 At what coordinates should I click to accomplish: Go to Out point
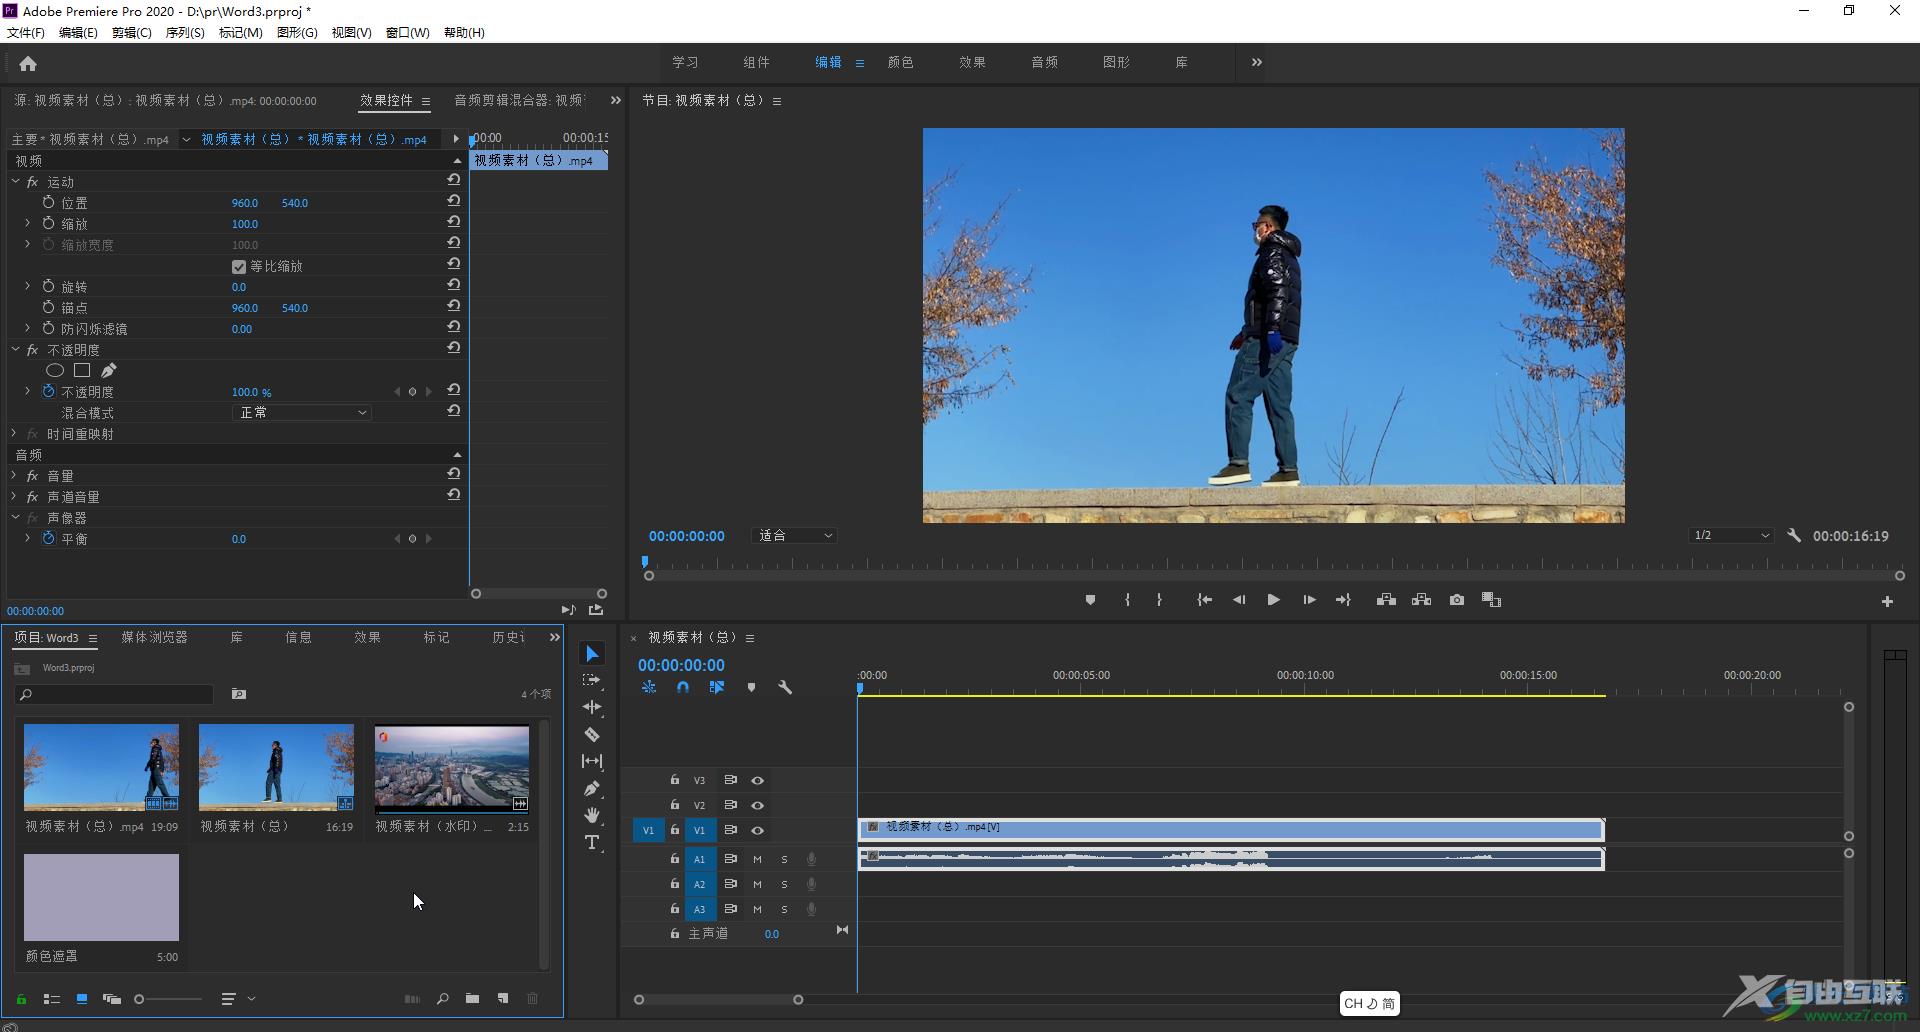1343,600
